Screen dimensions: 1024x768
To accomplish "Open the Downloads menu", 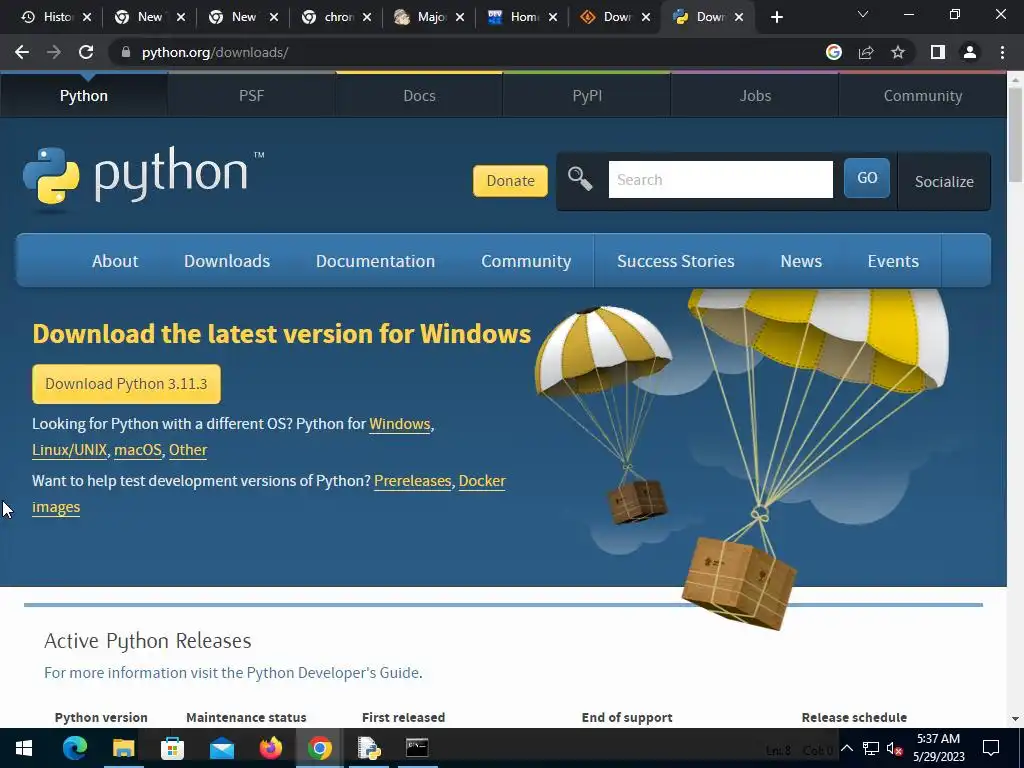I will 227,261.
